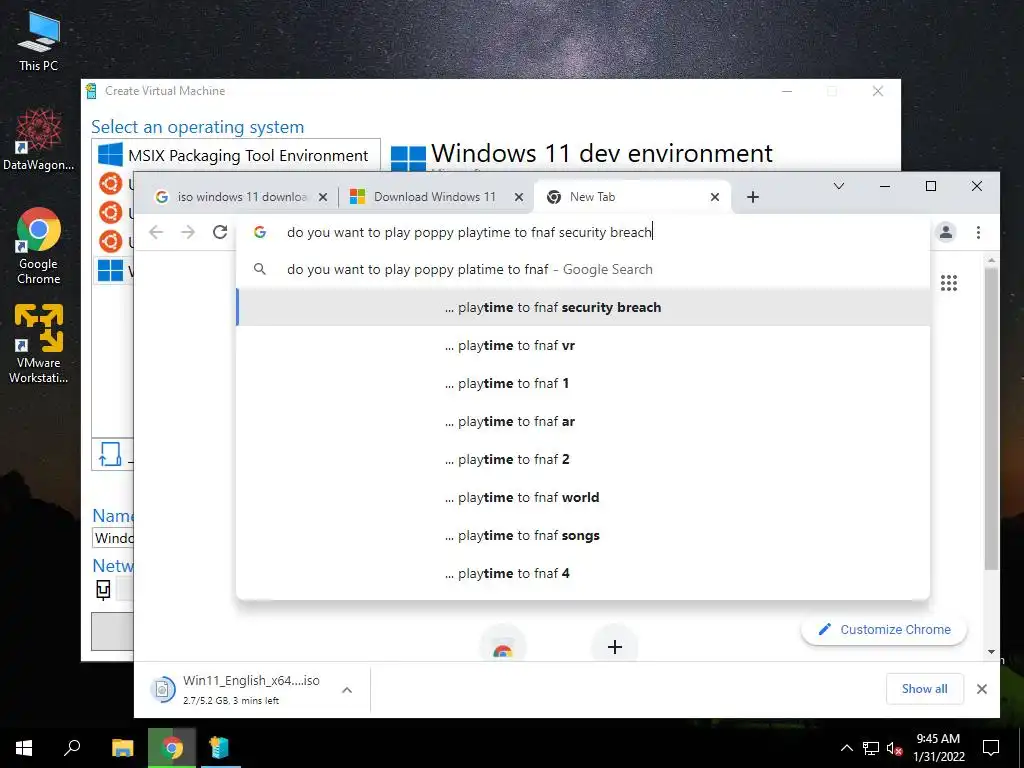Image resolution: width=1024 pixels, height=768 pixels.
Task: Select the New Tab tab
Action: click(632, 197)
